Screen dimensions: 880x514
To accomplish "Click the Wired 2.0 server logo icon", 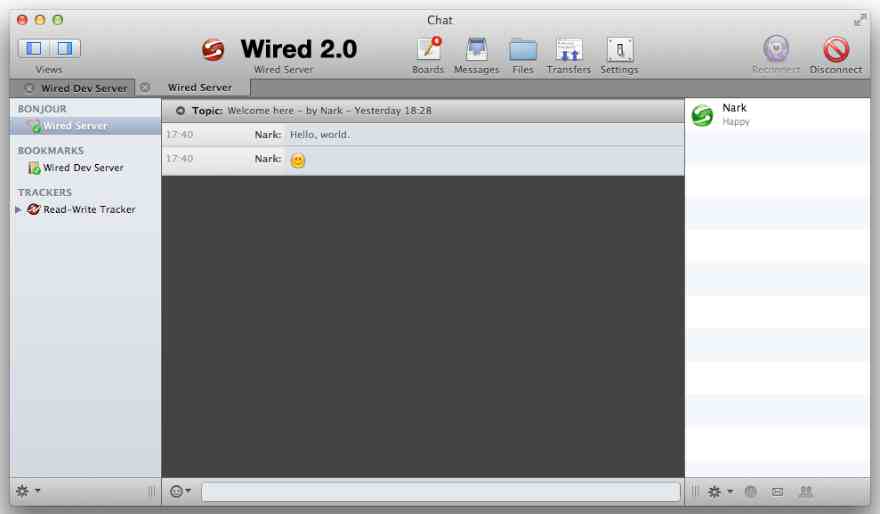I will [213, 50].
